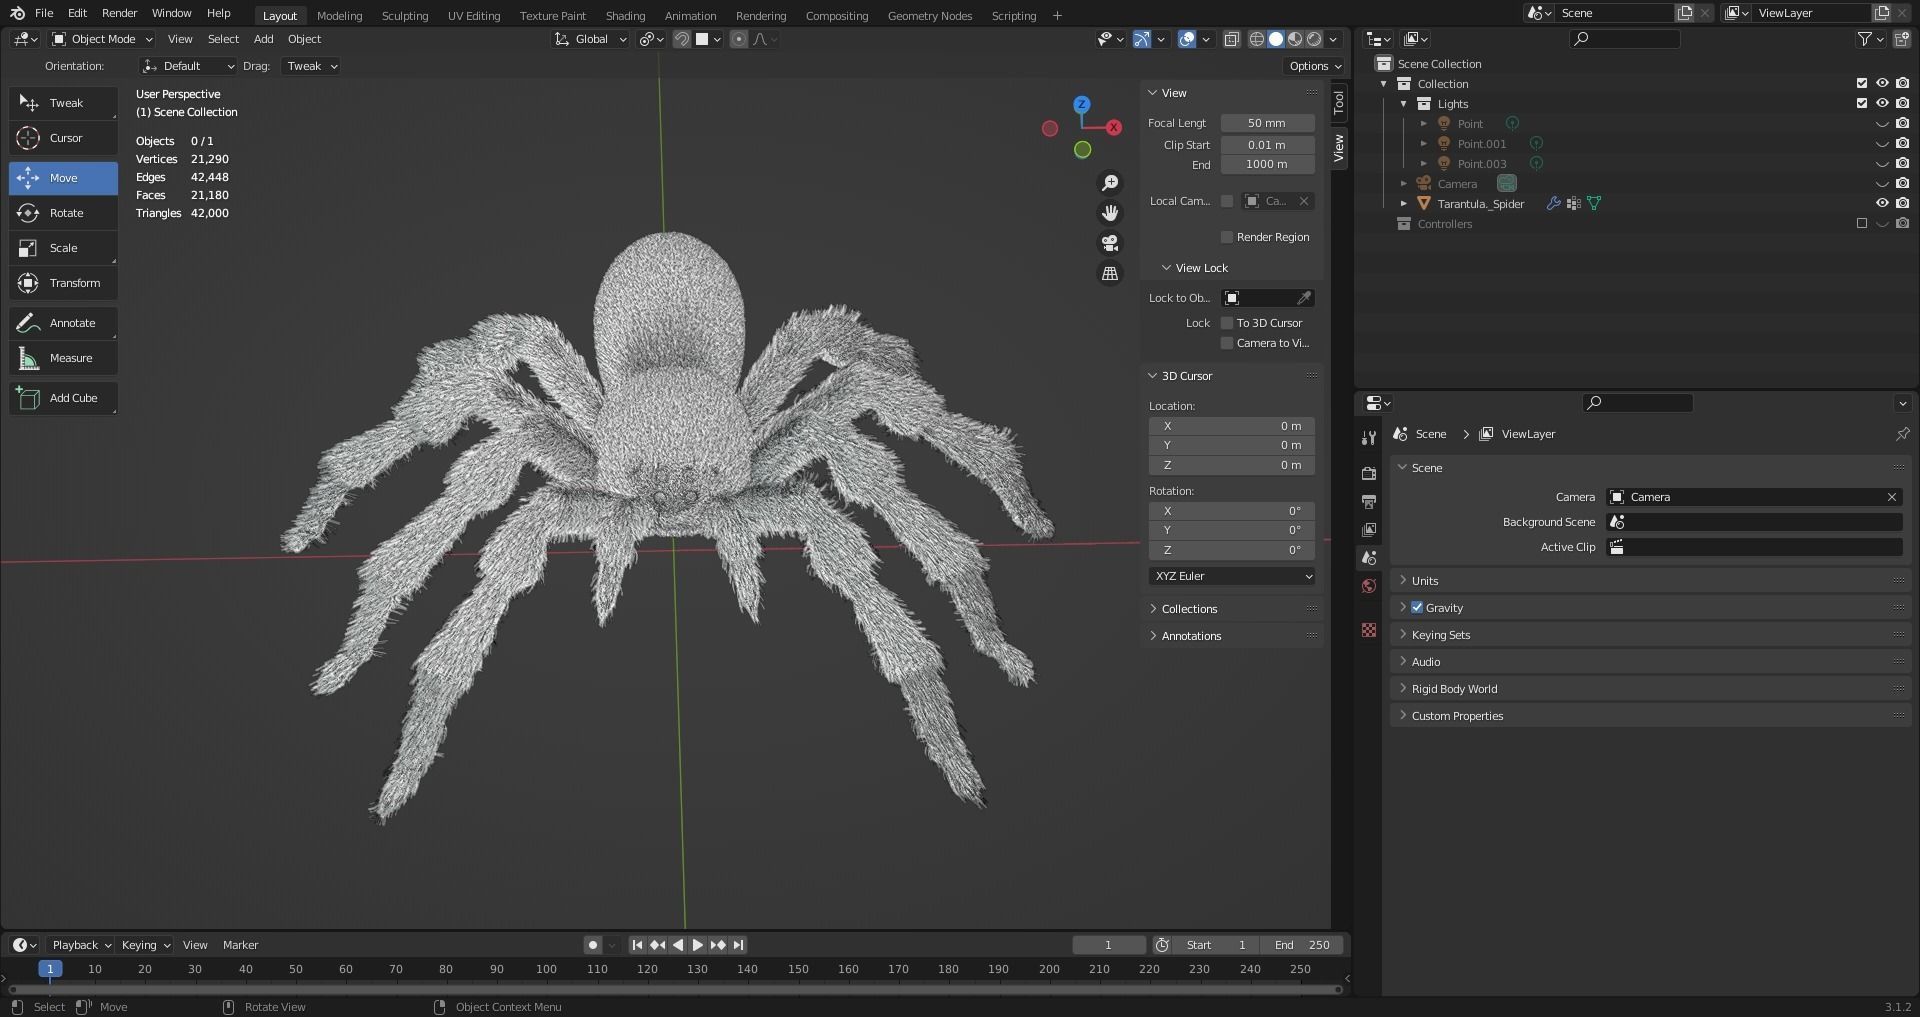Toggle X-ray display icon
The height and width of the screenshot is (1017, 1920).
[x=1232, y=39]
